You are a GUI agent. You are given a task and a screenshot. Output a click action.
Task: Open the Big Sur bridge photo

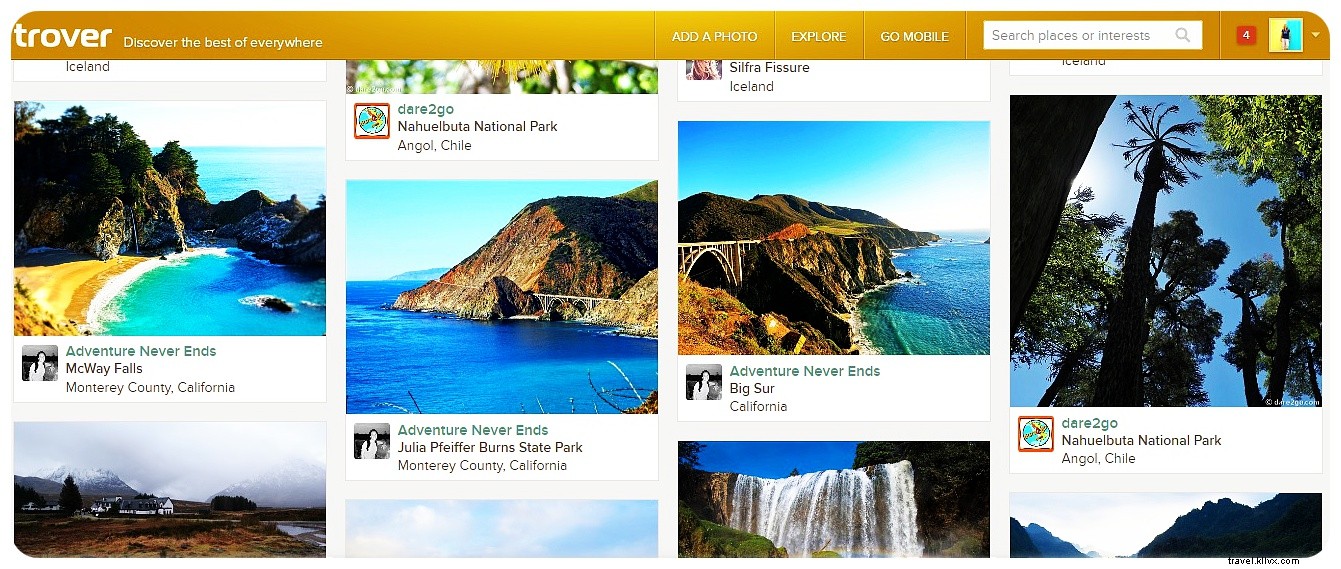834,238
